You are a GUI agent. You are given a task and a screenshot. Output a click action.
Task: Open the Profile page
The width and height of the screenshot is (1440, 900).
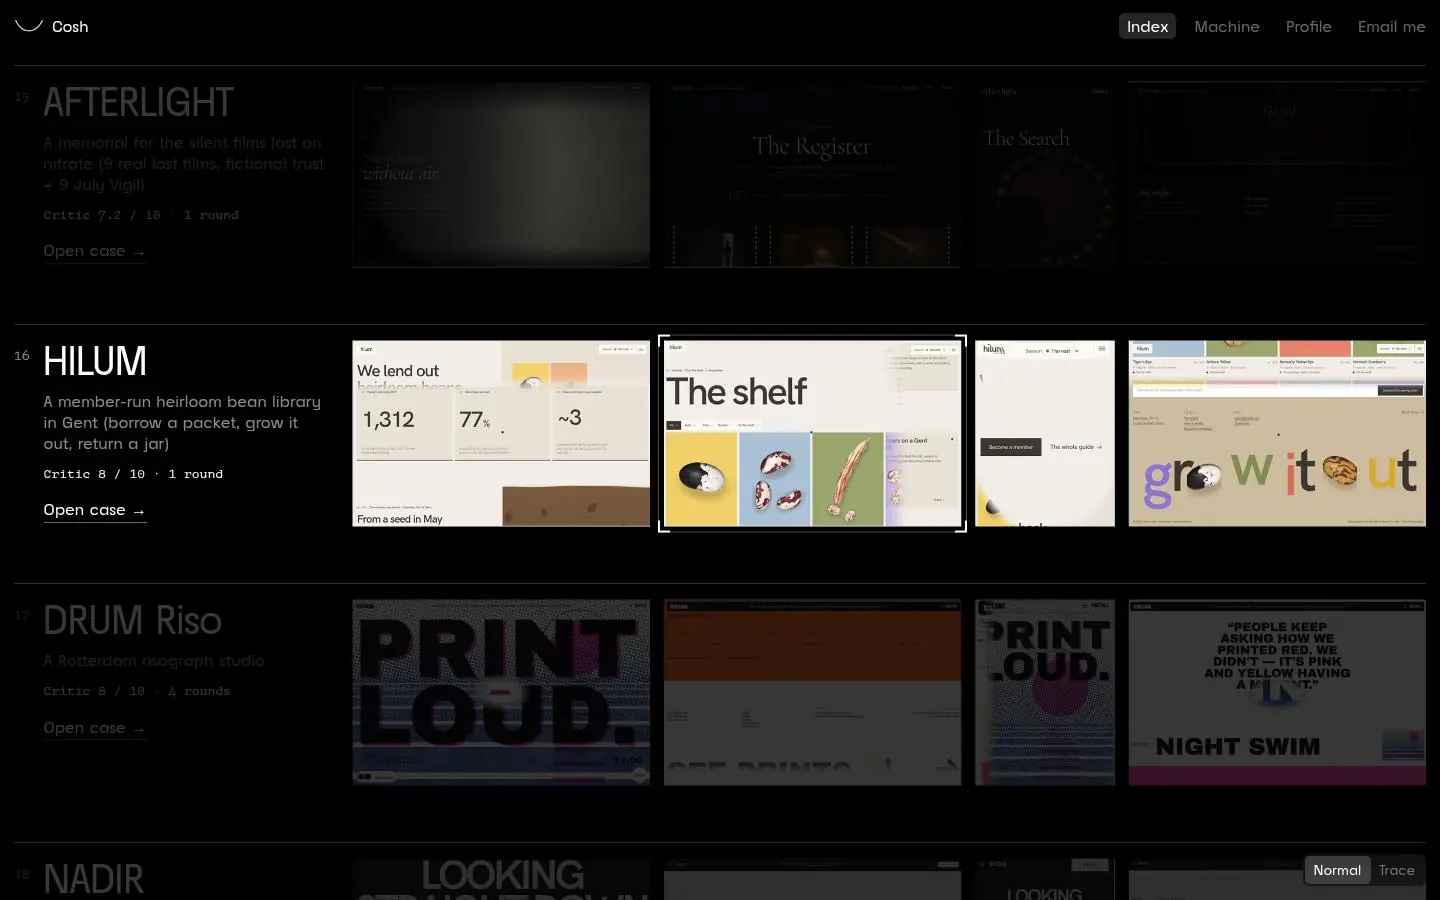tap(1308, 27)
